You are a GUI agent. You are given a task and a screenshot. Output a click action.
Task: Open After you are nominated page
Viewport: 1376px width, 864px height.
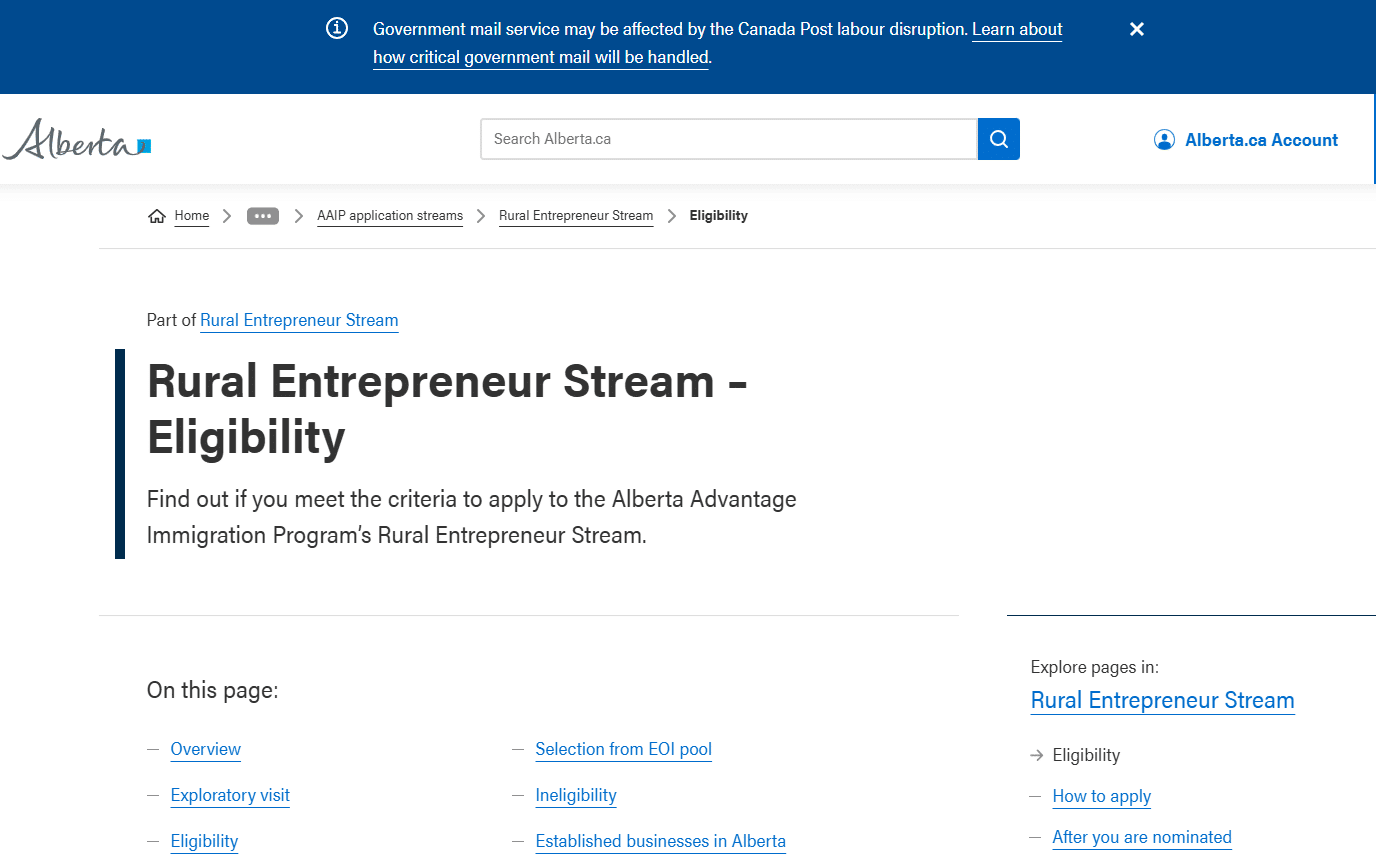point(1142,837)
